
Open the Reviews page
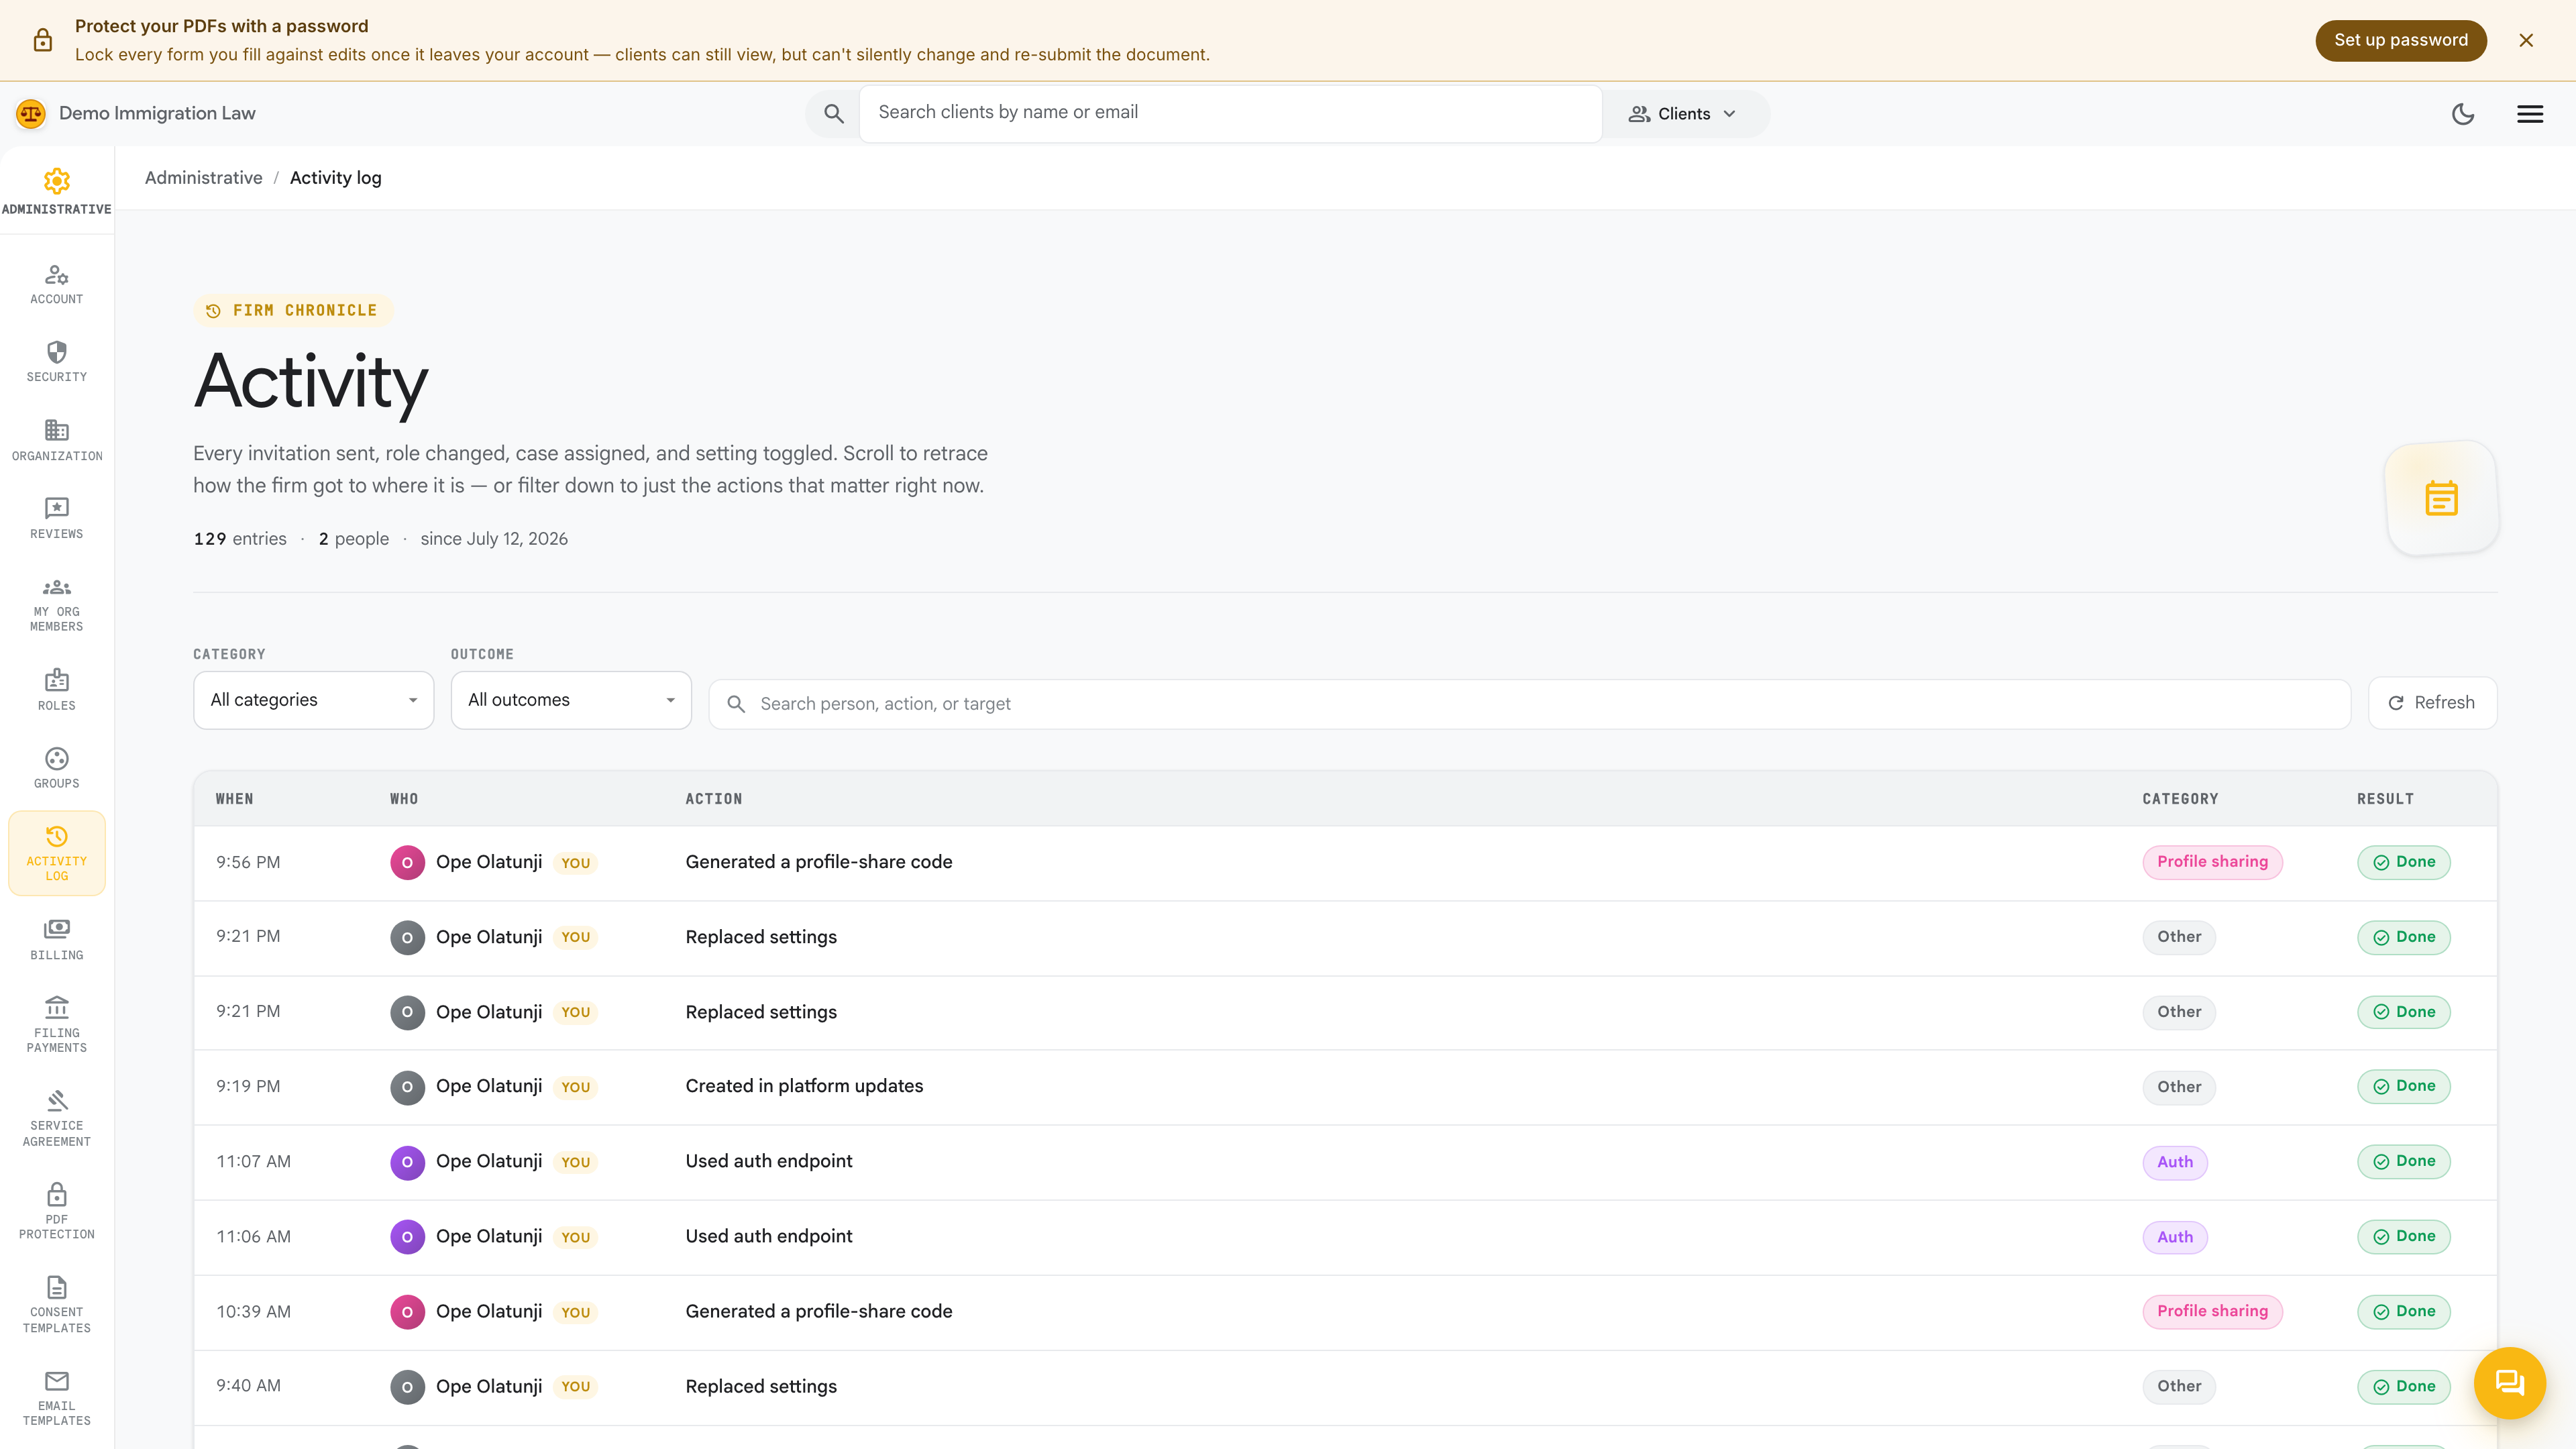(57, 518)
